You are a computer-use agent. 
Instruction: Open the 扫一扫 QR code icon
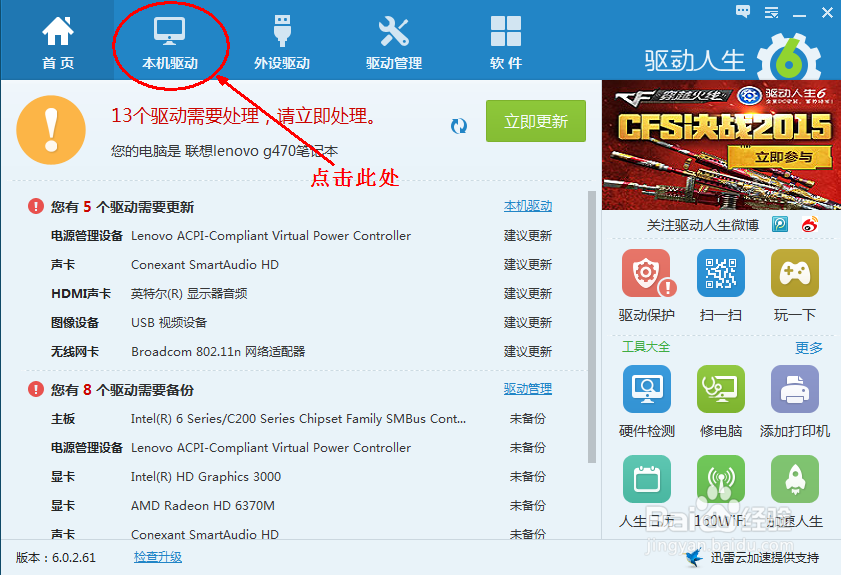point(720,273)
